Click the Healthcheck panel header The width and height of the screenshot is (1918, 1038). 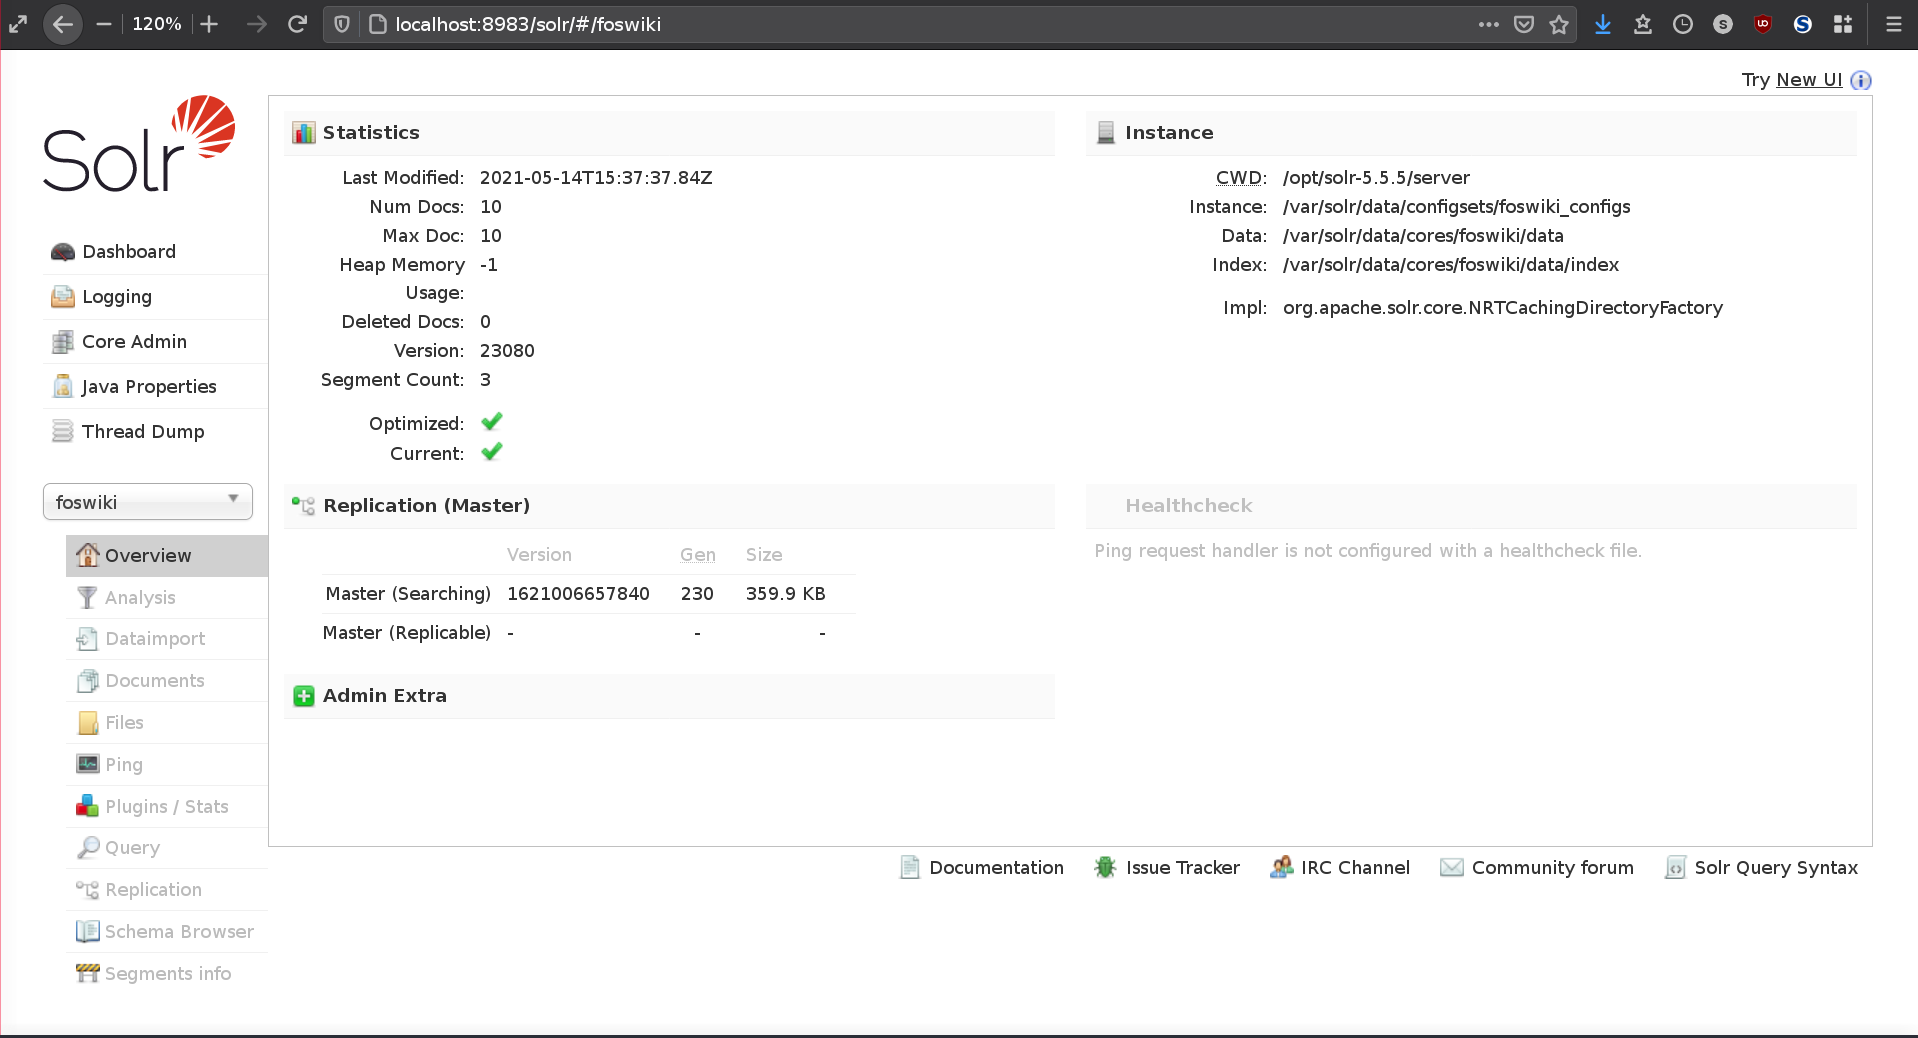point(1471,506)
